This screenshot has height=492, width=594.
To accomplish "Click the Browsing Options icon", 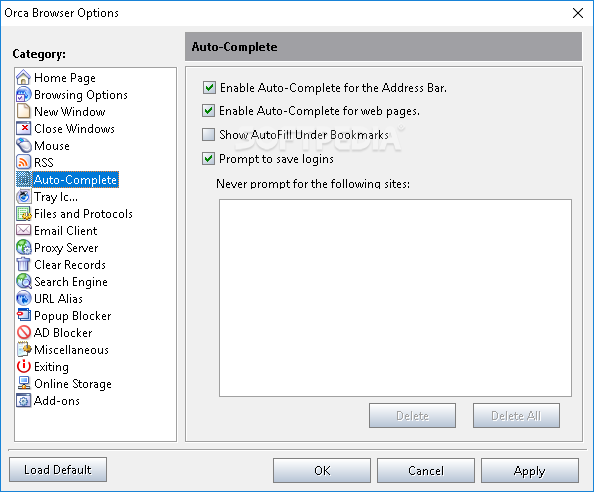I will (x=23, y=94).
